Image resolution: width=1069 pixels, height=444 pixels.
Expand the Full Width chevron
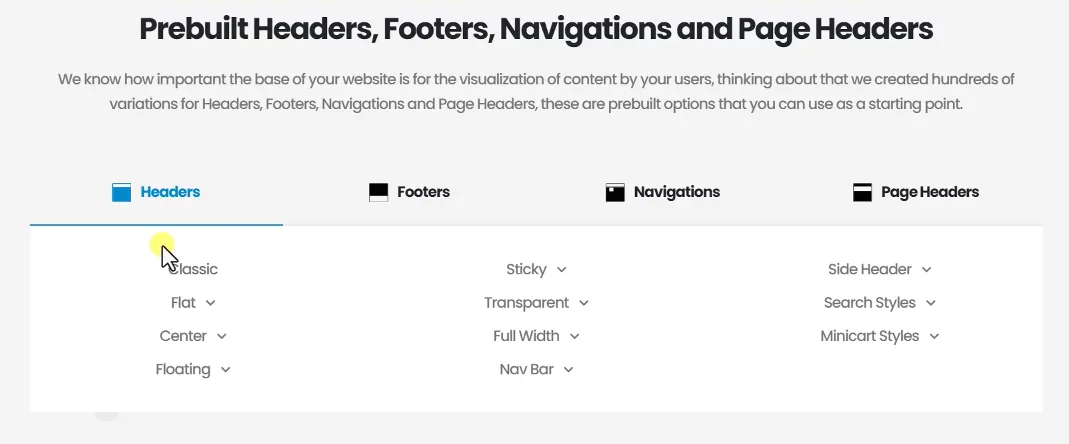575,336
